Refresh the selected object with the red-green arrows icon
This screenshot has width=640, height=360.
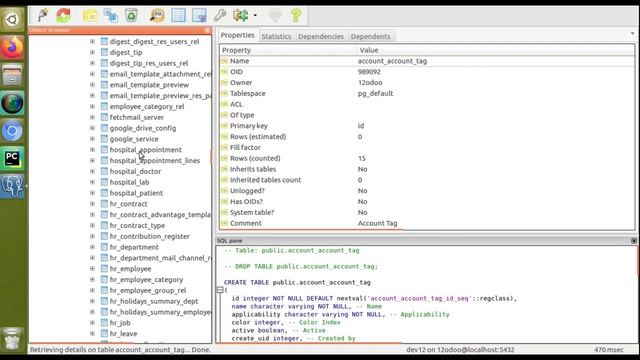click(x=63, y=16)
